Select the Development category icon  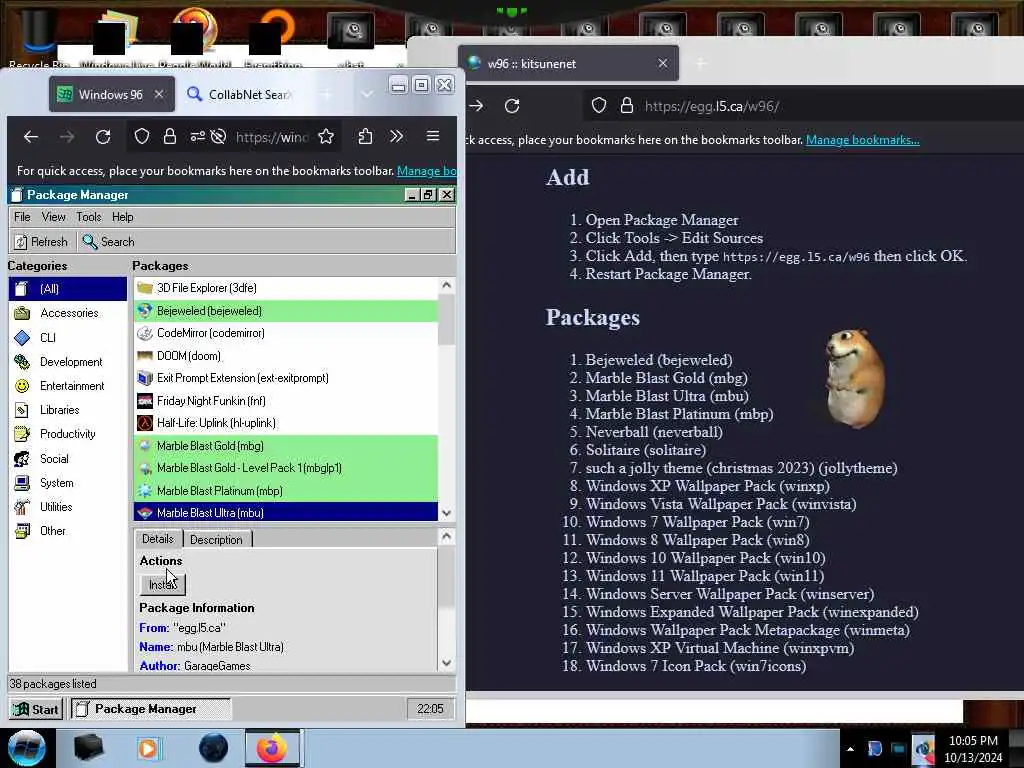pos(22,362)
